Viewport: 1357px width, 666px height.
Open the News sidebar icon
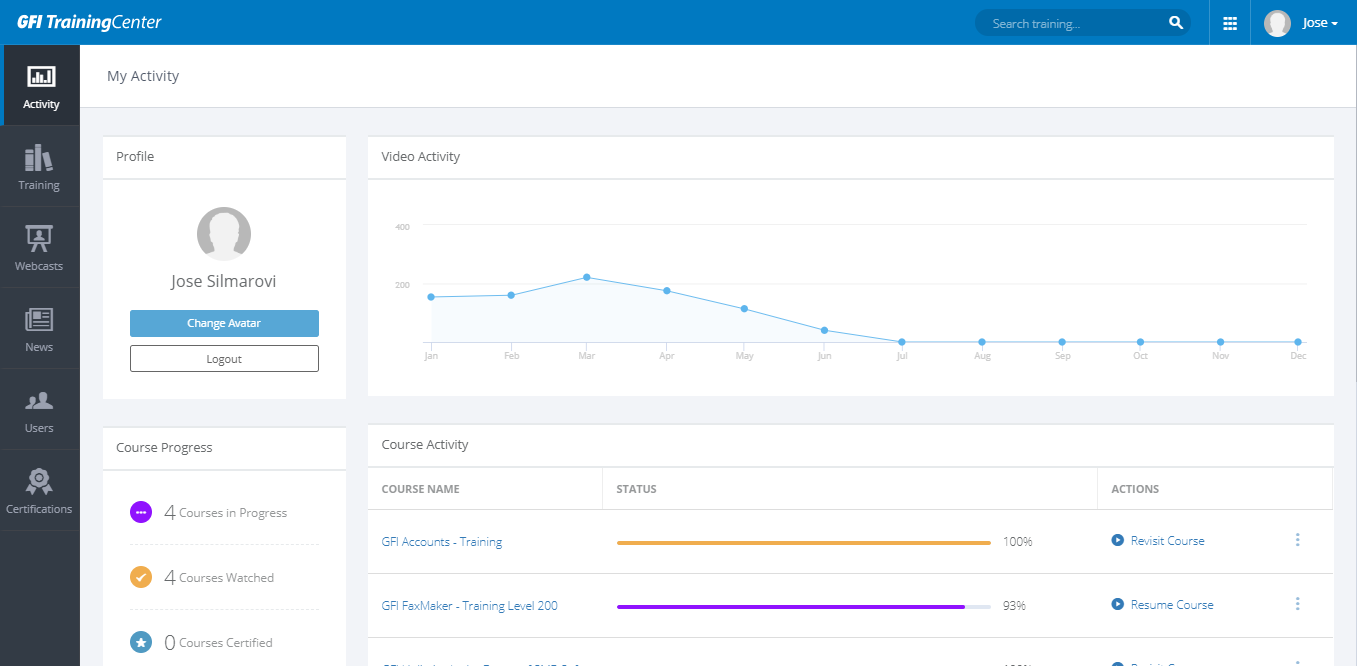[39, 329]
